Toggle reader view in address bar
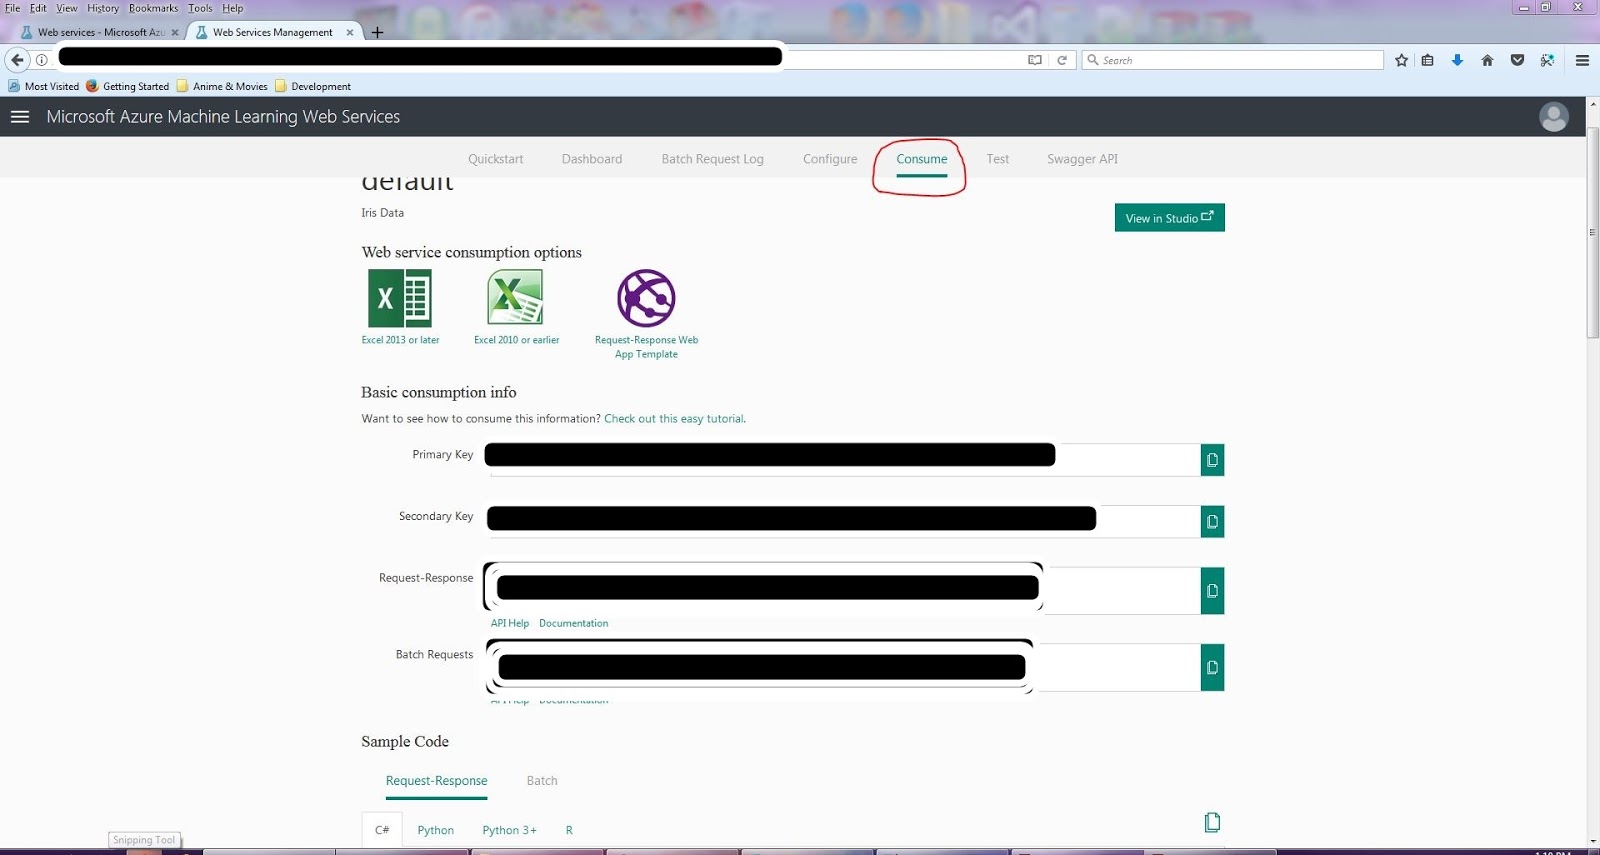Viewport: 1600px width, 855px height. coord(1035,60)
